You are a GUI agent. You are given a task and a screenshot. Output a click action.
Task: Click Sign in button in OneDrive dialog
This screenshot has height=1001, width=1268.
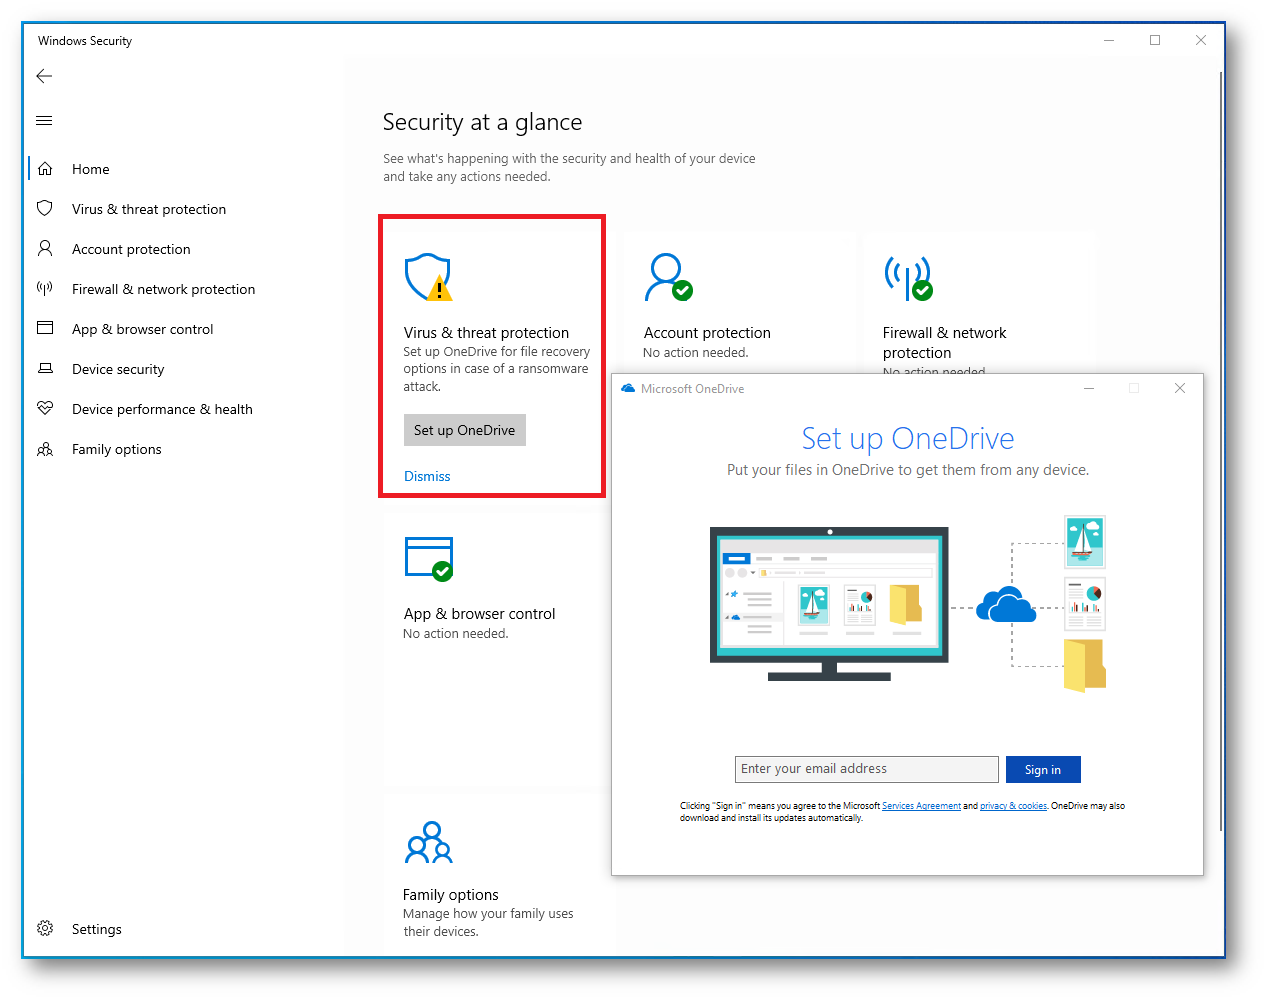click(1043, 769)
